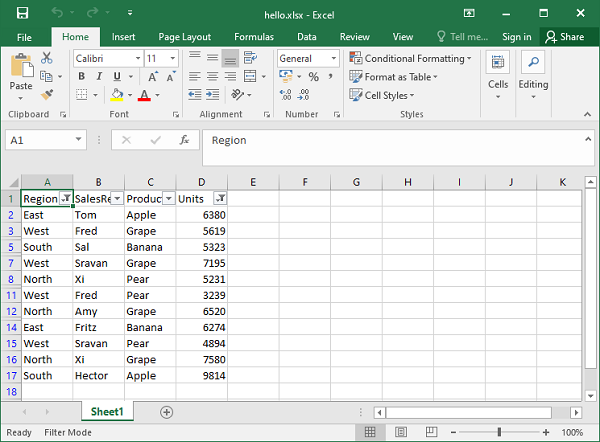This screenshot has width=600, height=442.
Task: Toggle Italic formatting
Action: (x=99, y=77)
